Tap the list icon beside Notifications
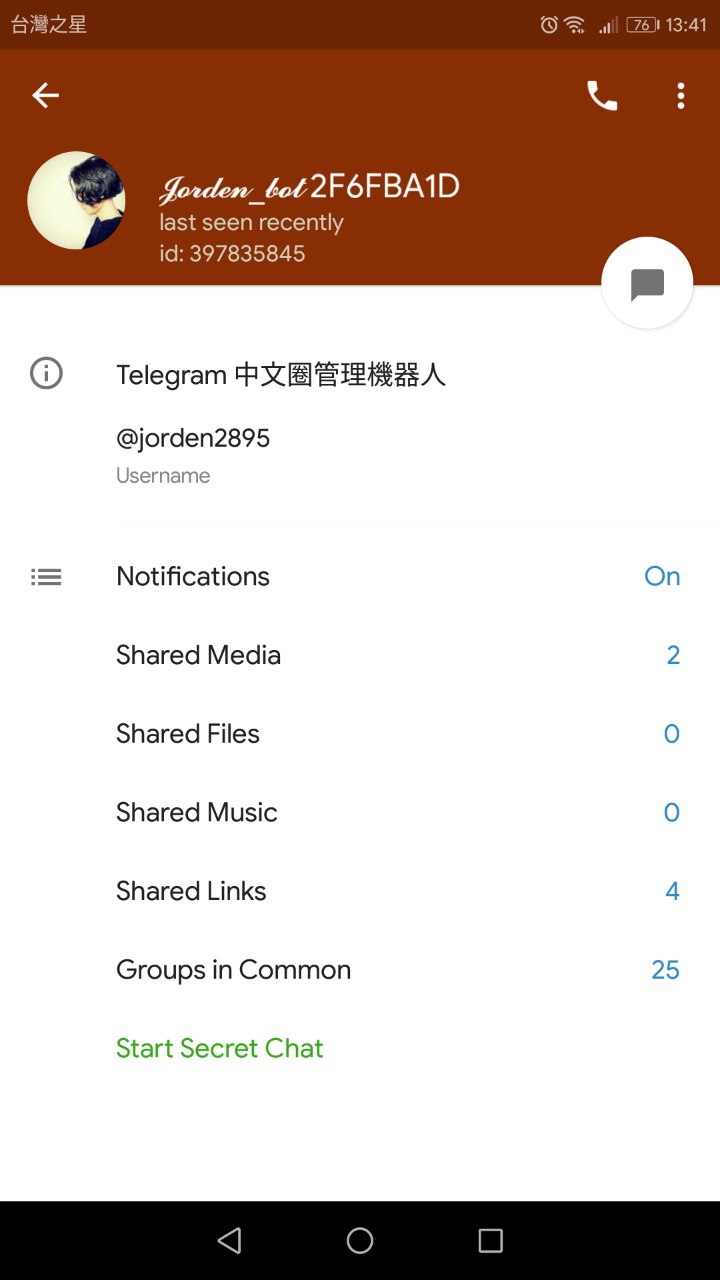Image resolution: width=720 pixels, height=1280 pixels. point(46,577)
